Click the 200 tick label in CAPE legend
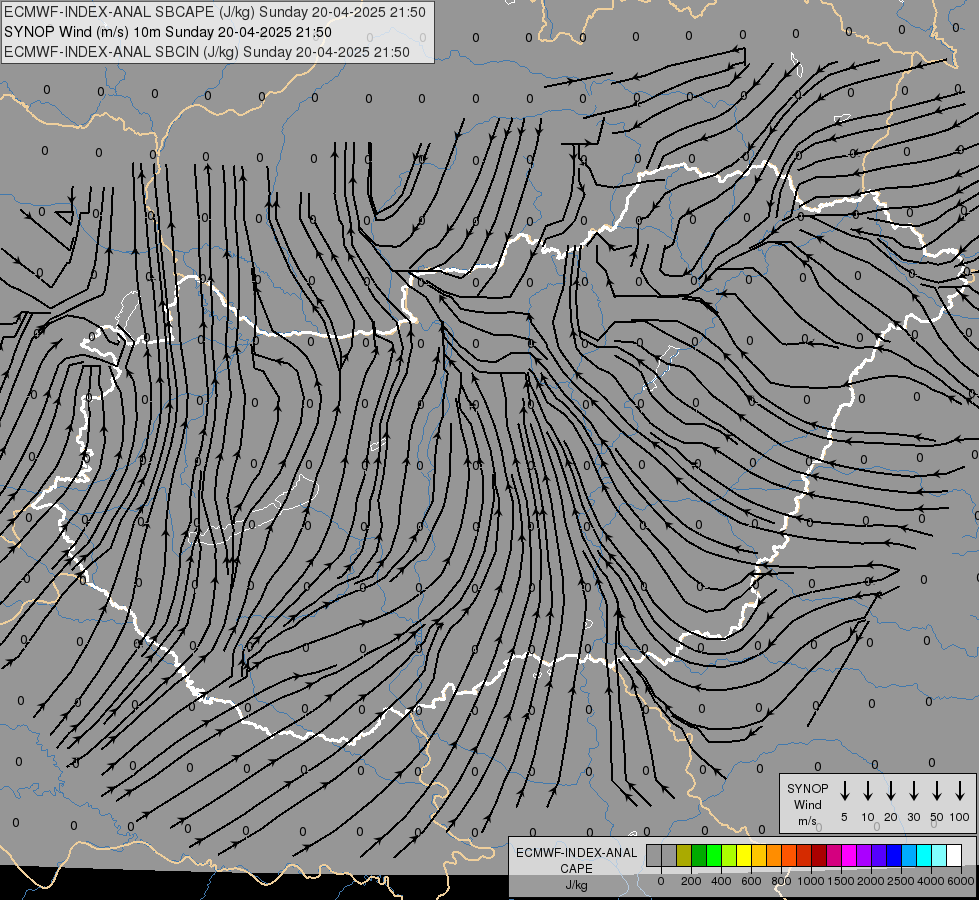 (x=691, y=881)
